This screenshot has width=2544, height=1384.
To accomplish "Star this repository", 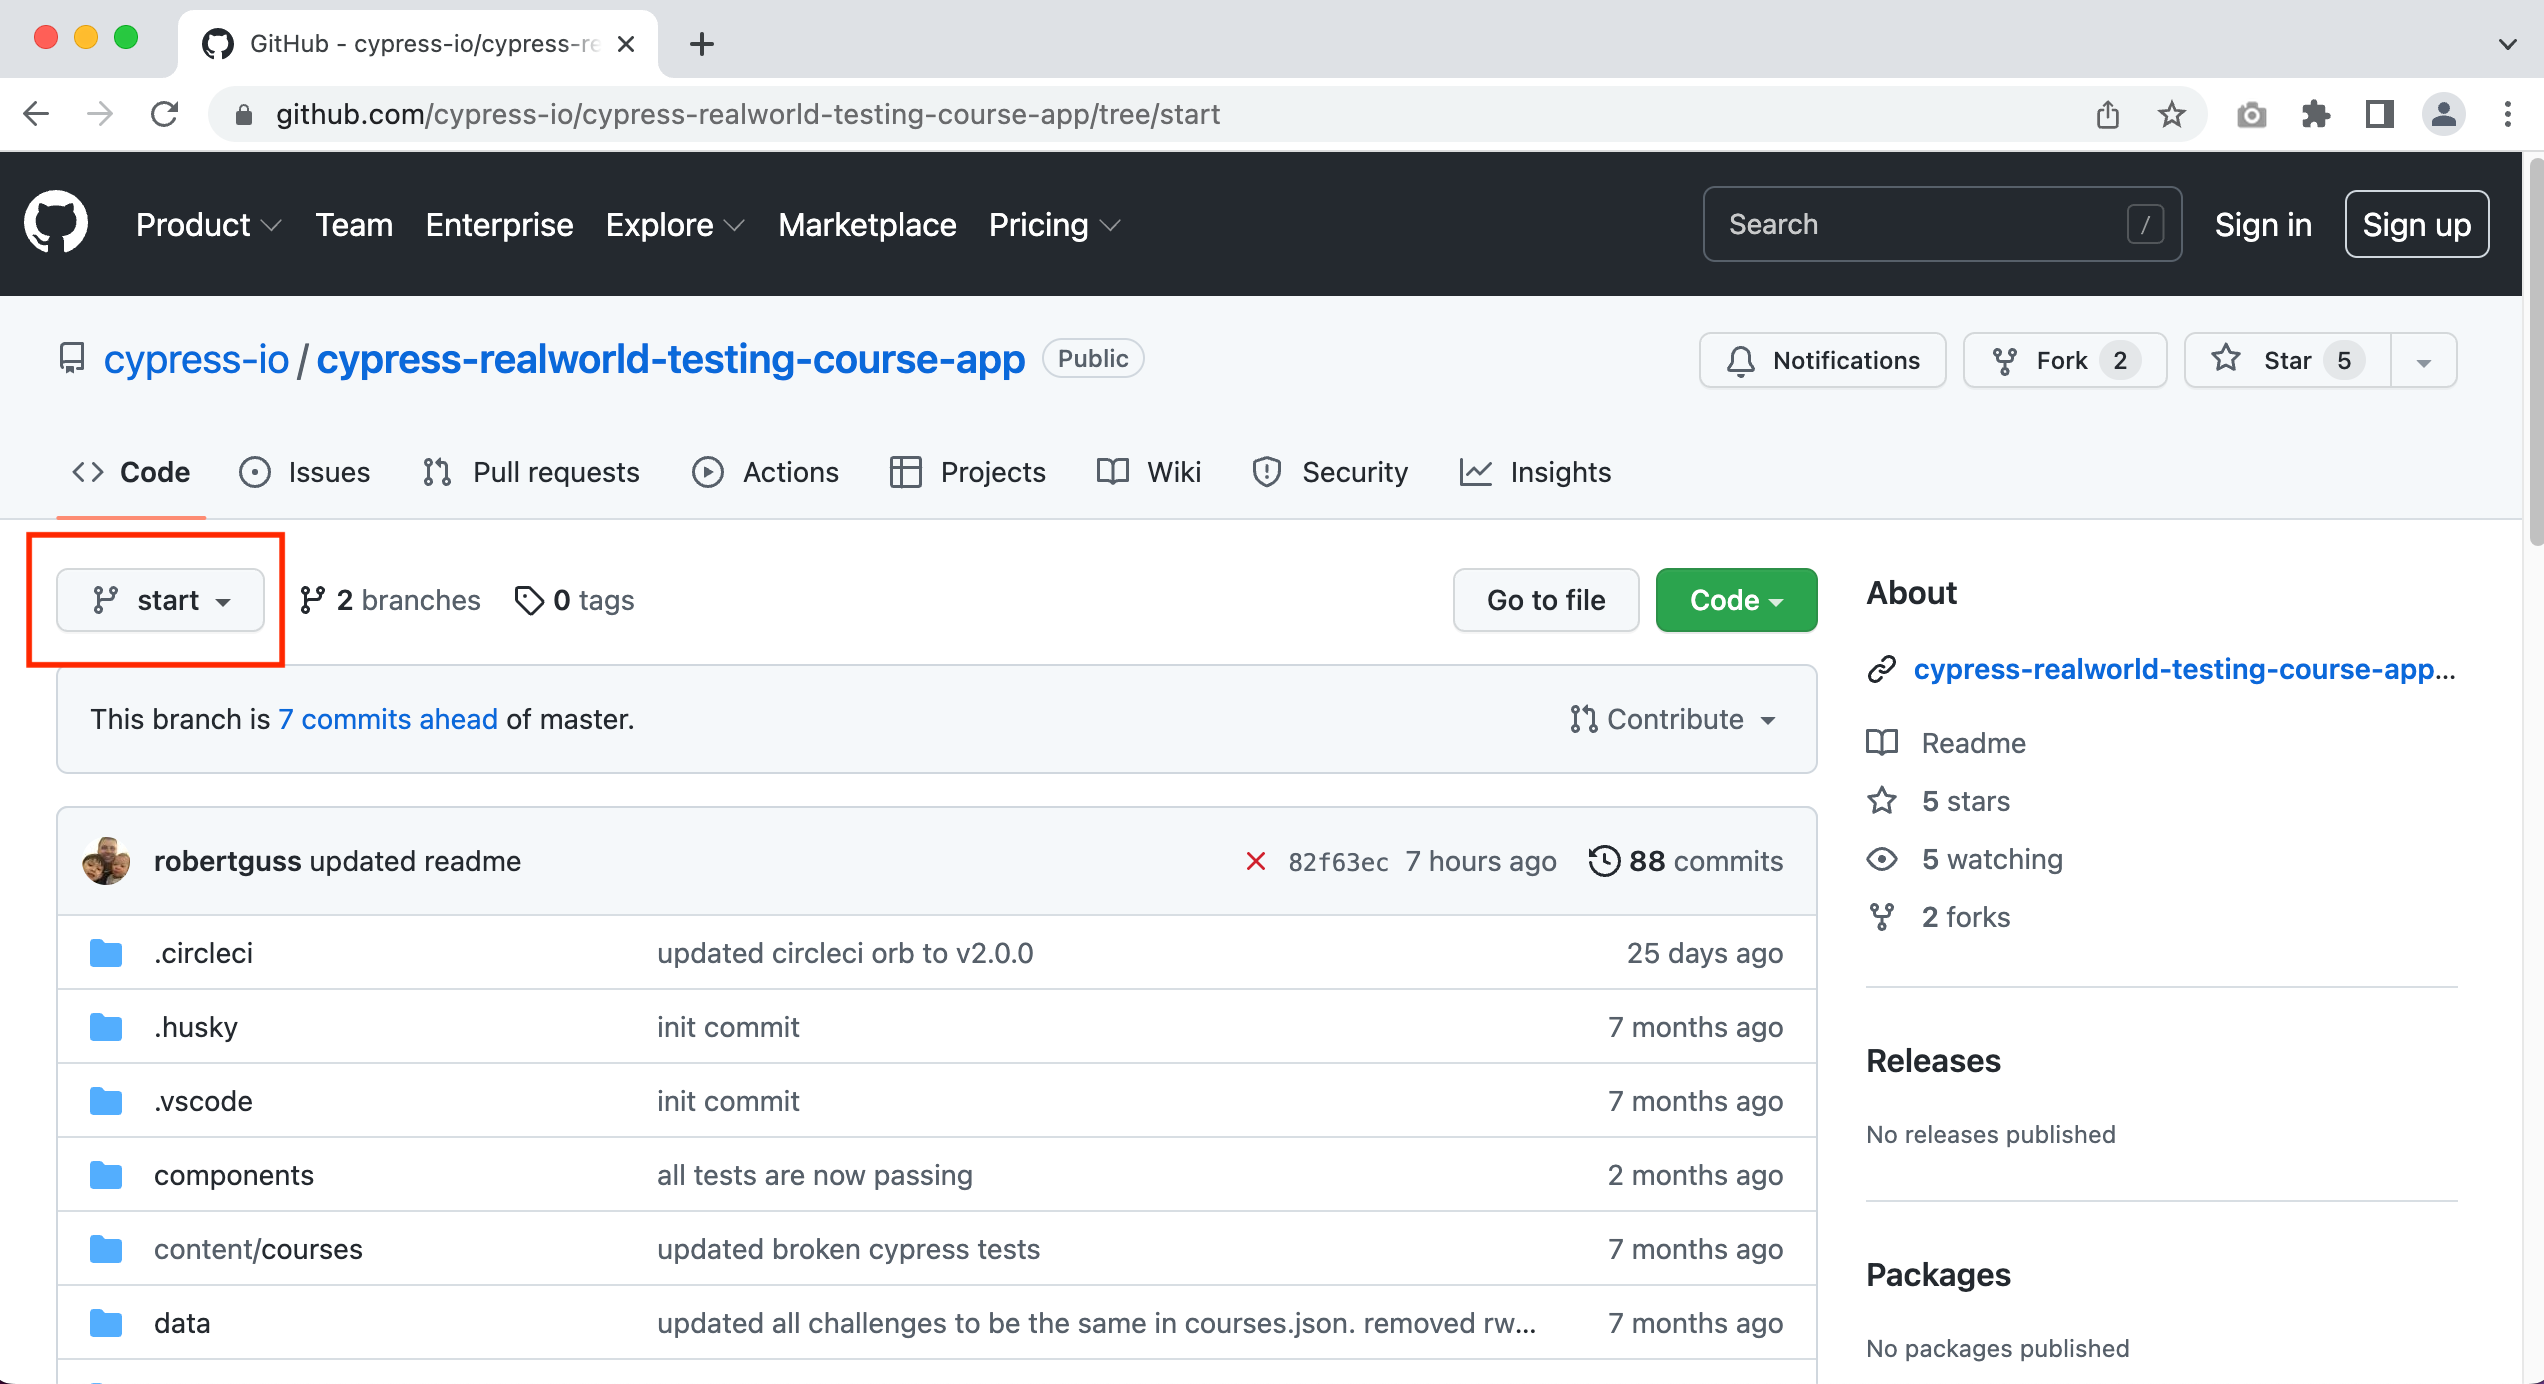I will [x=2288, y=360].
